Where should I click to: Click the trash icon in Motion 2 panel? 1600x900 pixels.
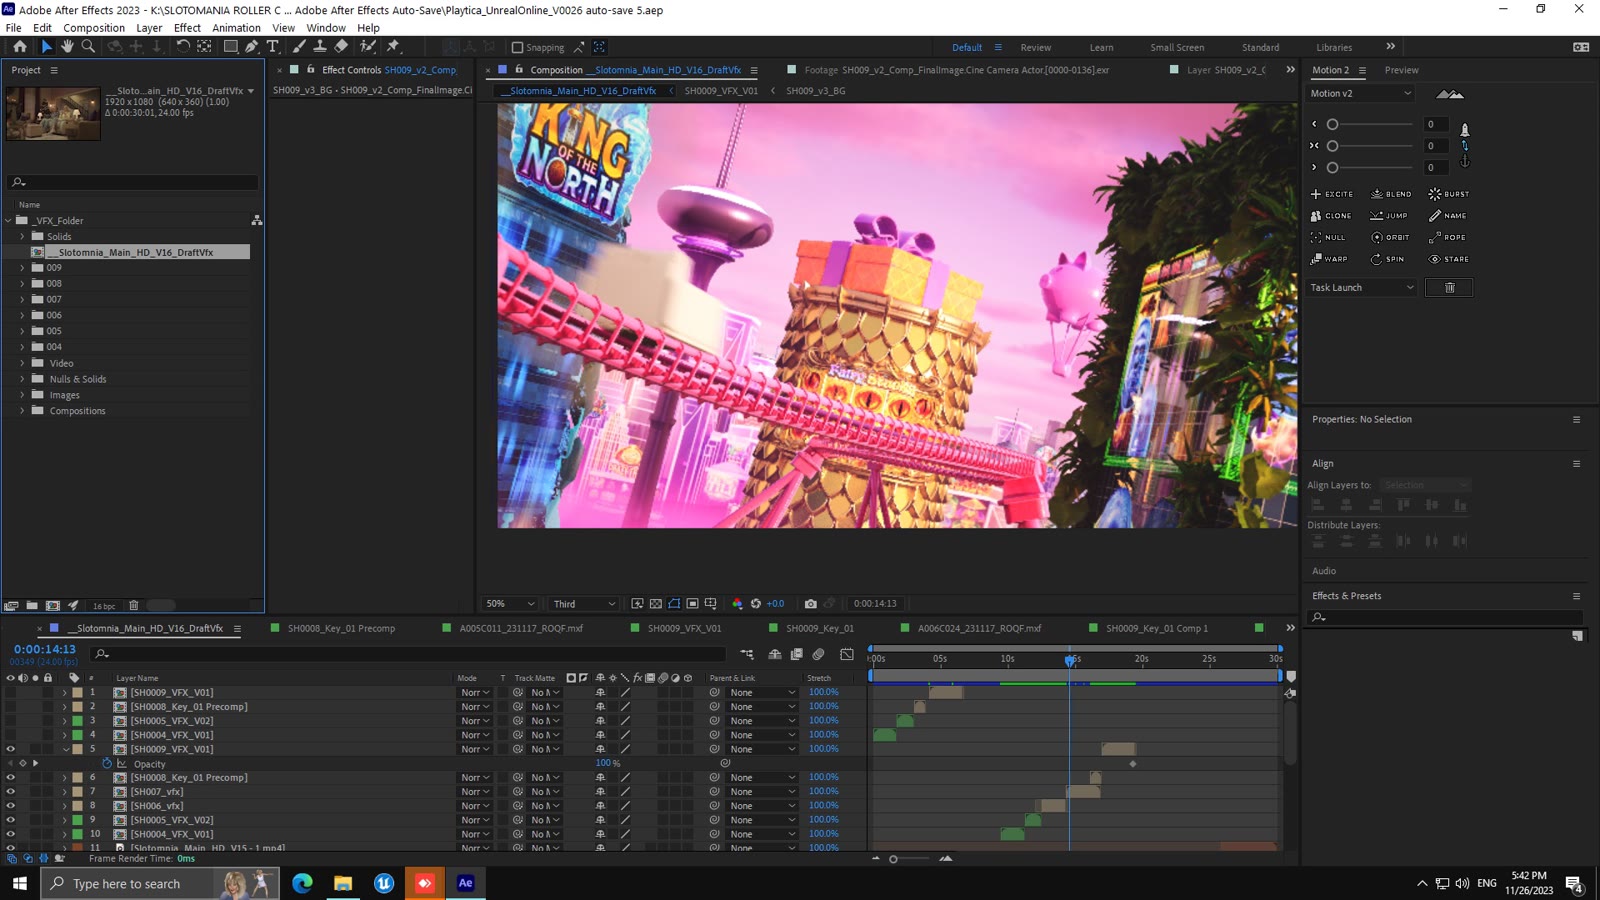tap(1449, 288)
